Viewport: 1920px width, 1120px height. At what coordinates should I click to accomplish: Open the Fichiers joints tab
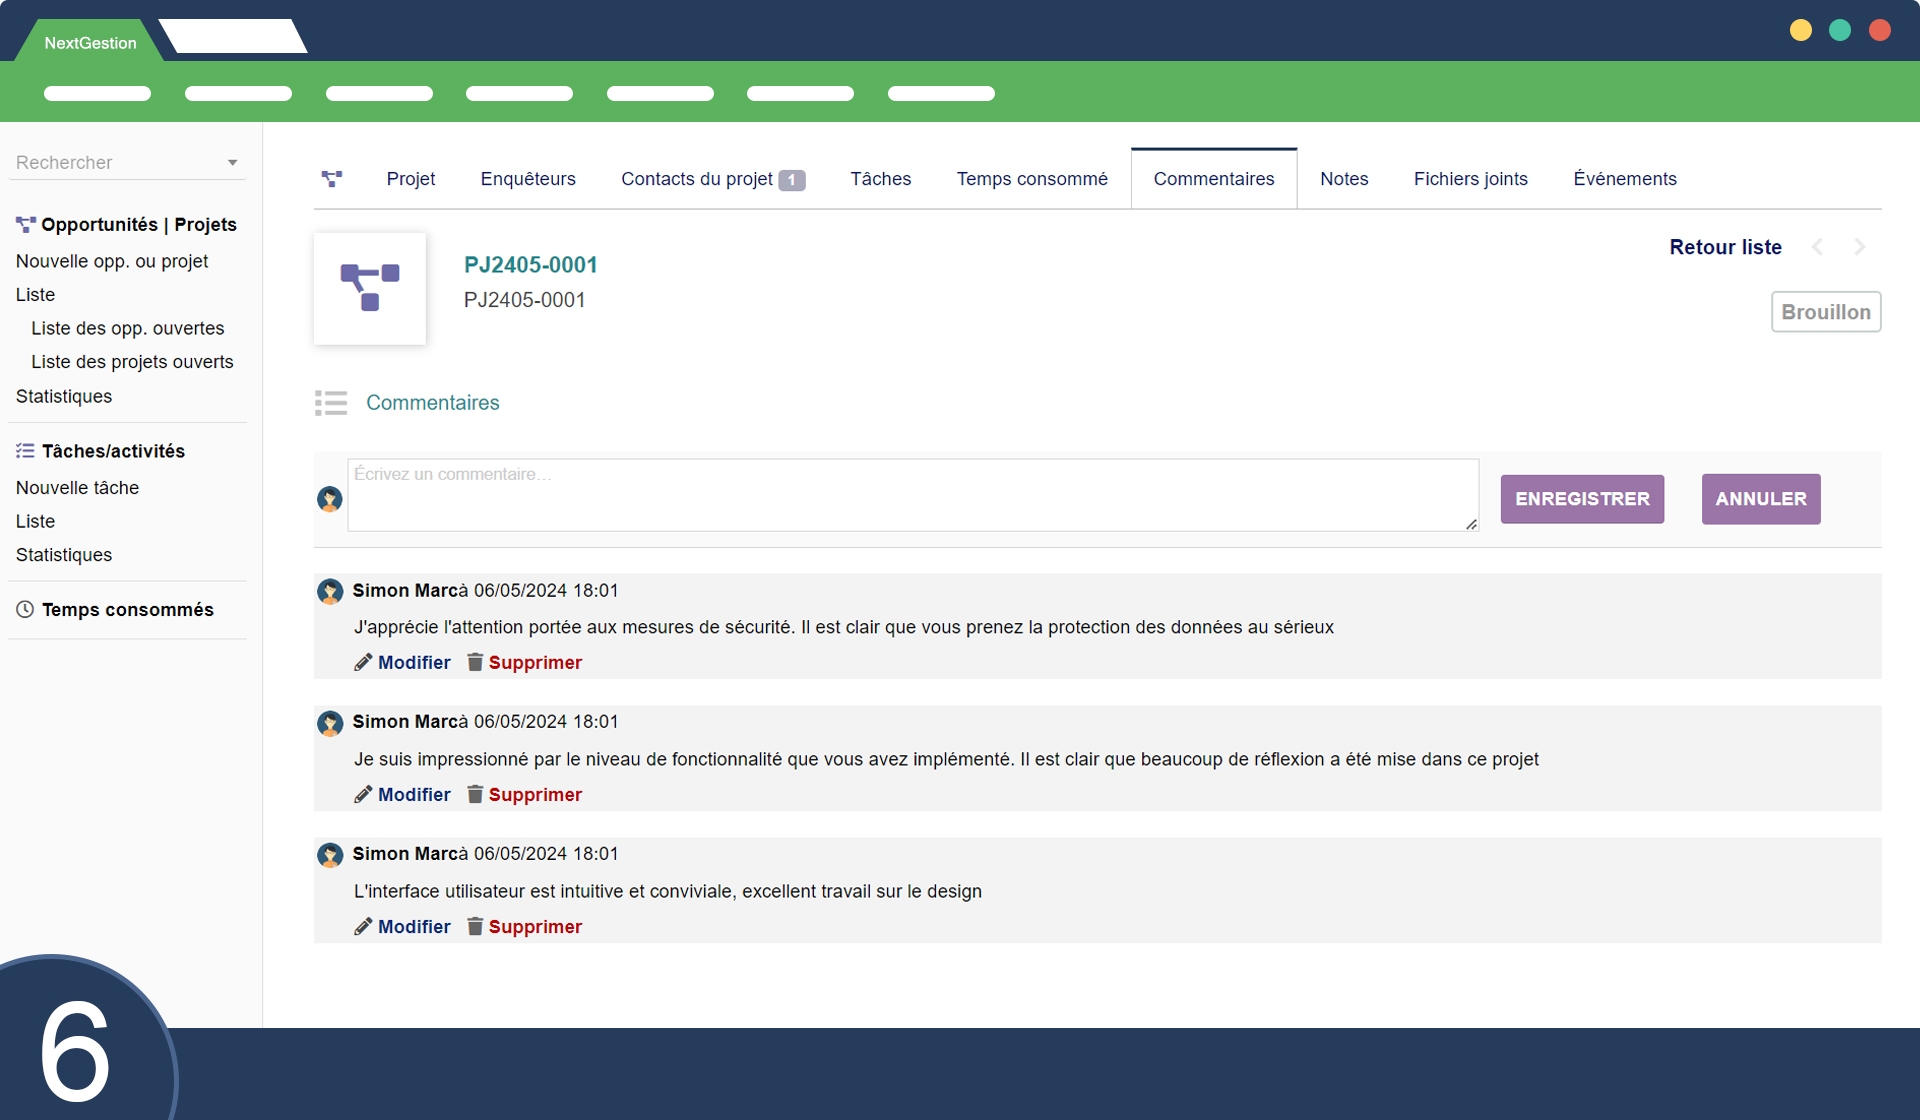(x=1470, y=179)
